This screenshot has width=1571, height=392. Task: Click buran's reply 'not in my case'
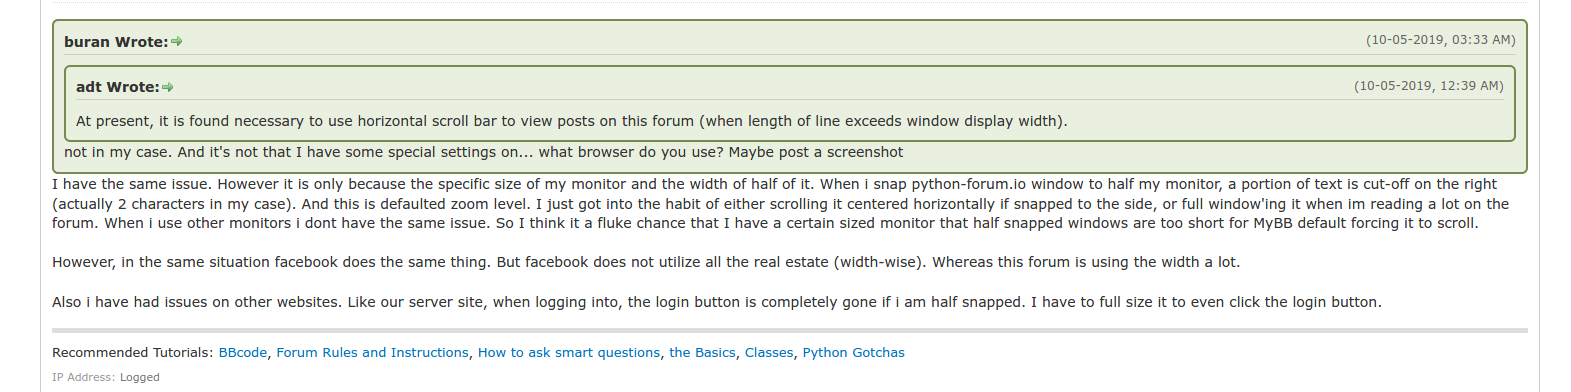click(483, 152)
